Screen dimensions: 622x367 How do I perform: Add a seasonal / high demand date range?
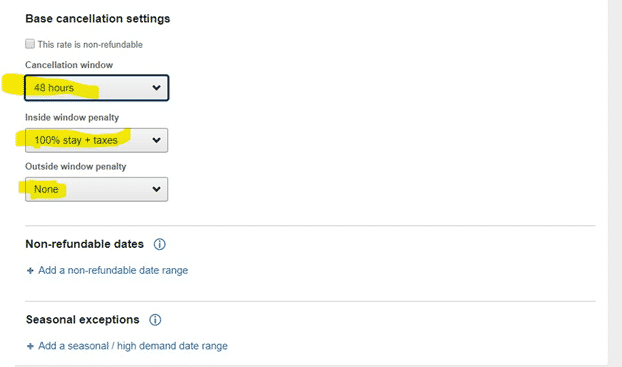point(132,346)
